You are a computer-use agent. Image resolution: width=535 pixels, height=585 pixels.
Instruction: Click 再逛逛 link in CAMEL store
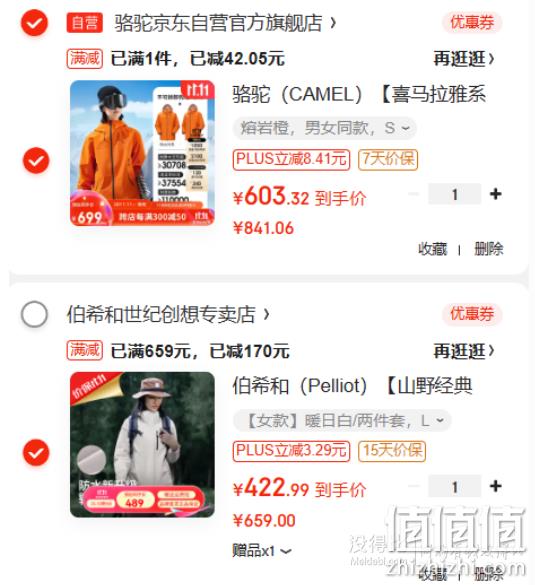point(464,59)
